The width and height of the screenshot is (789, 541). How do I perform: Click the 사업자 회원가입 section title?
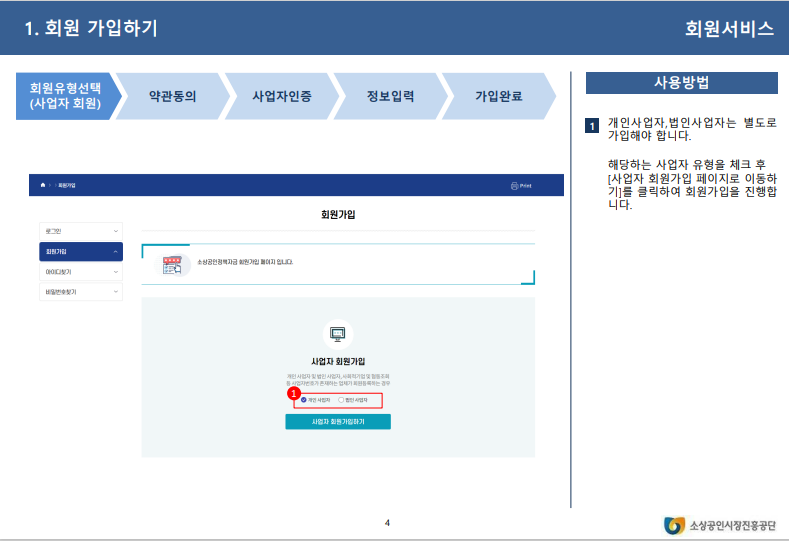coord(338,361)
